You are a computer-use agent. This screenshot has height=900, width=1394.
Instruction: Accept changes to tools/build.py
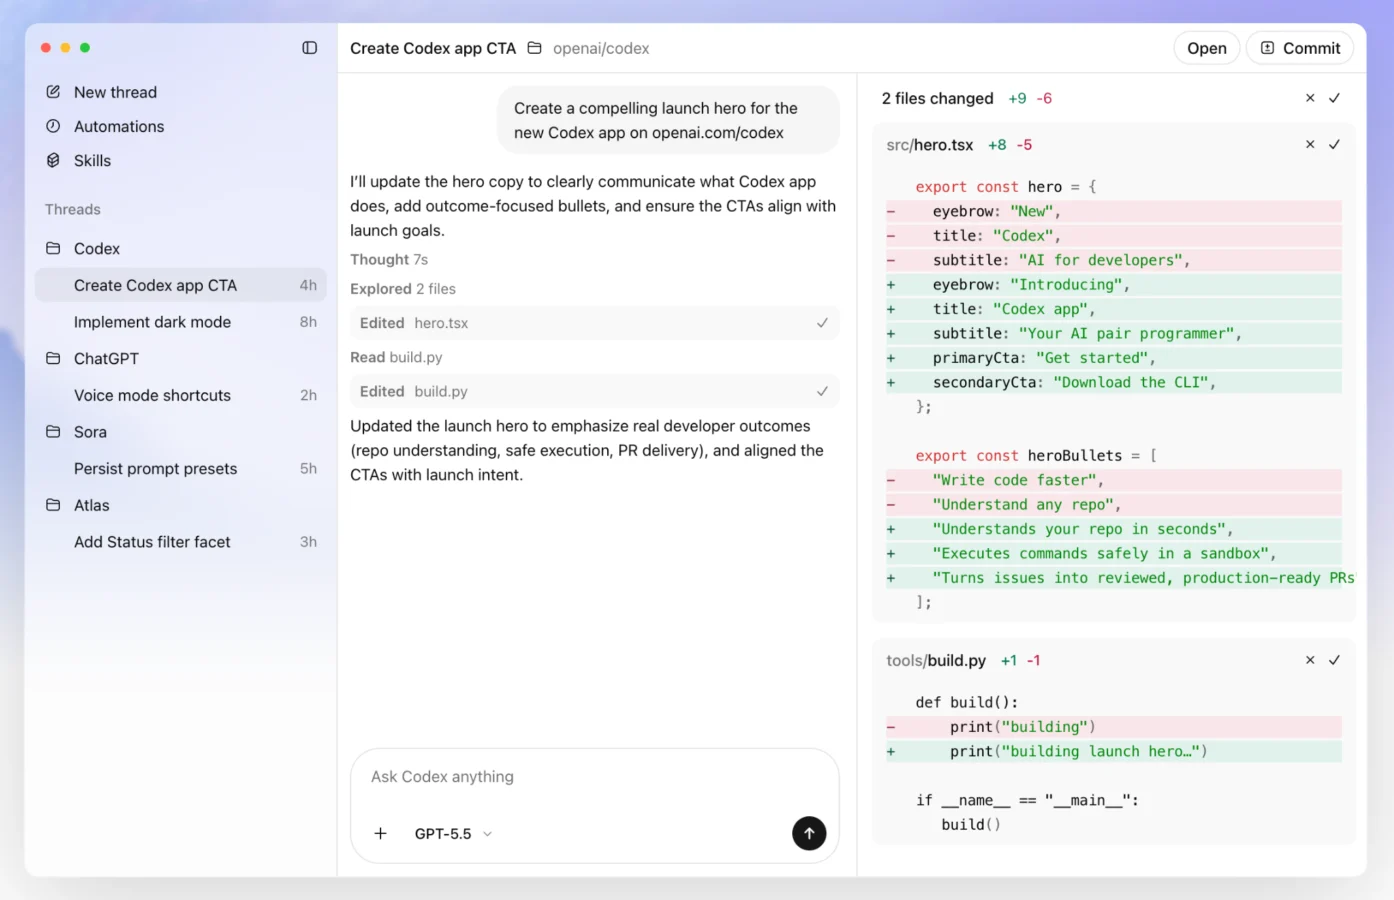[1334, 660]
